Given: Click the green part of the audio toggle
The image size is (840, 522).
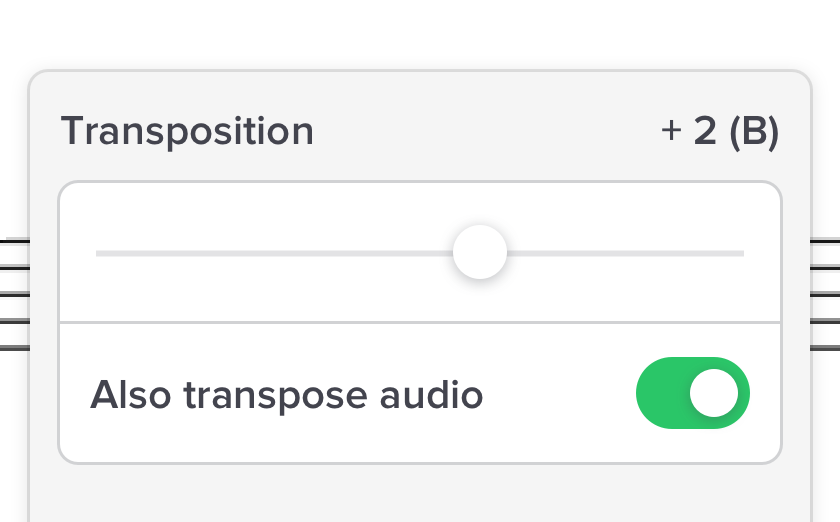Looking at the screenshot, I should coord(662,393).
